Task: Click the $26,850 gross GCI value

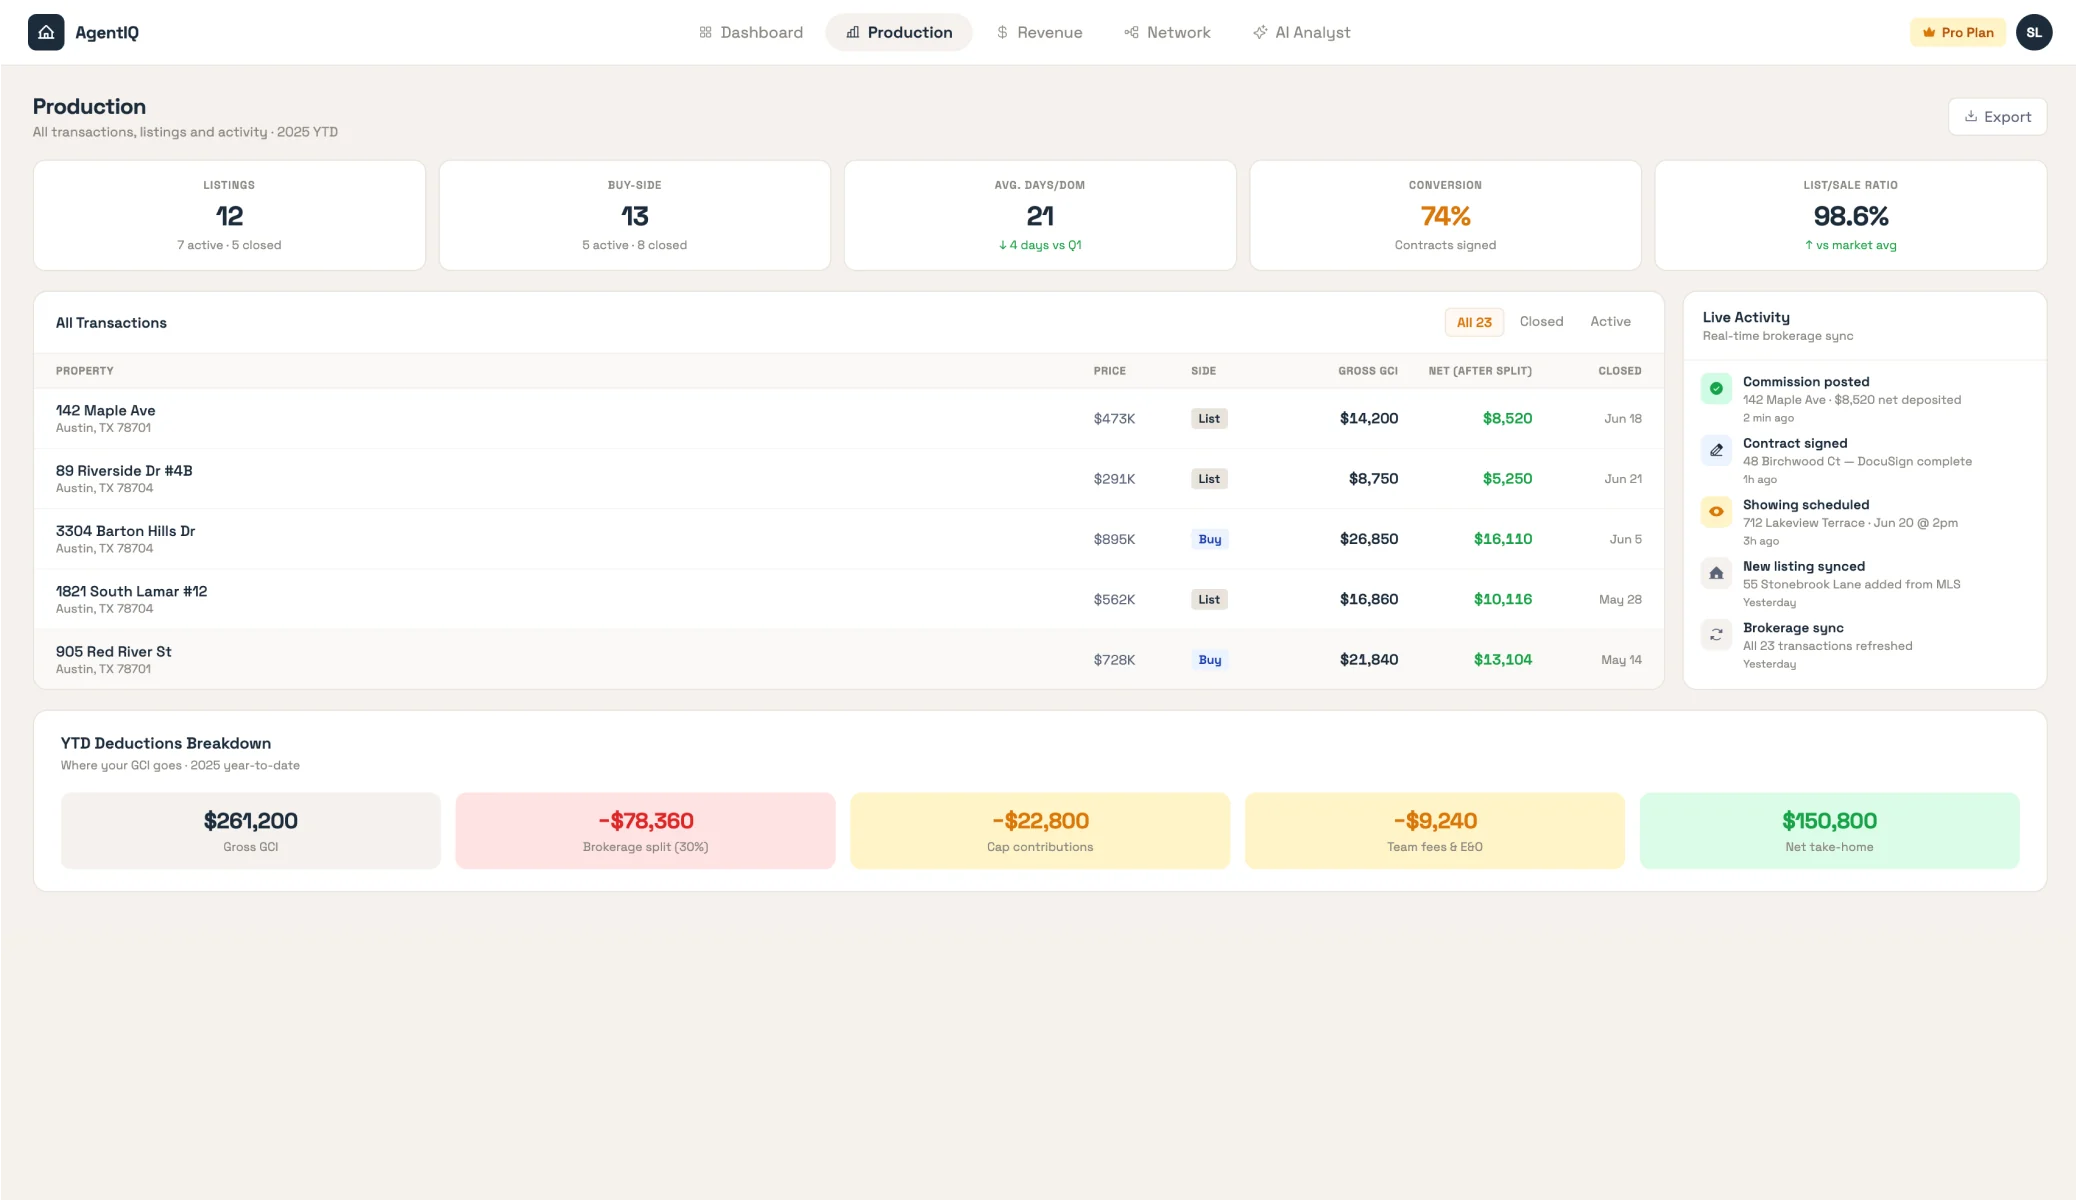Action: (x=1369, y=539)
